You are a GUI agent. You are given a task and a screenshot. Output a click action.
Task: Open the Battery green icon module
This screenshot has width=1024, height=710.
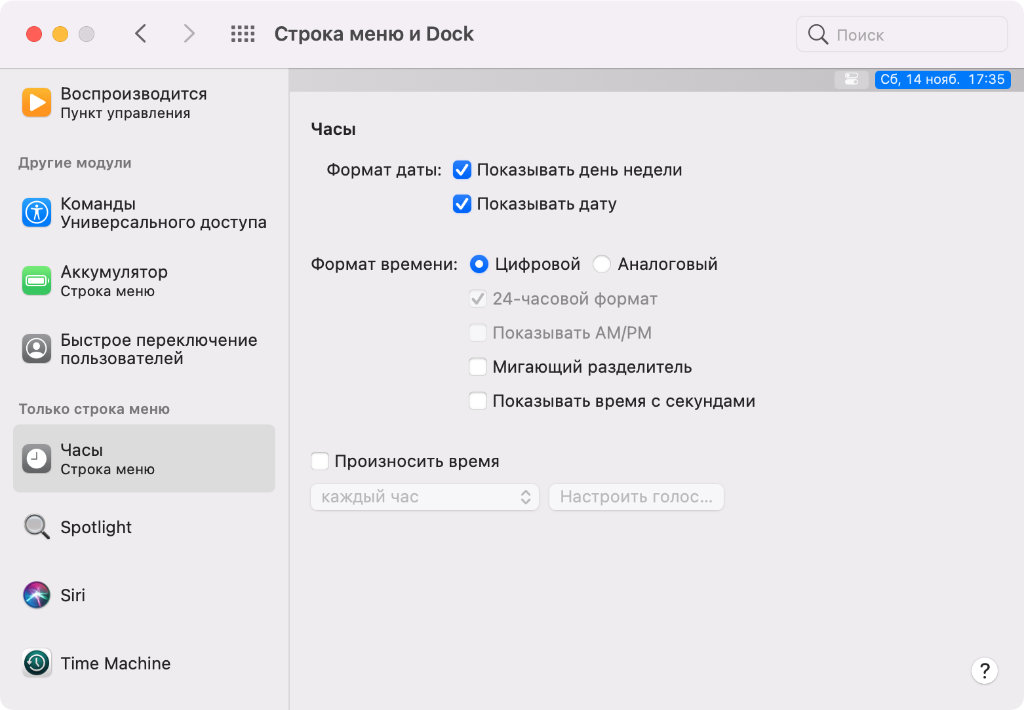point(37,281)
